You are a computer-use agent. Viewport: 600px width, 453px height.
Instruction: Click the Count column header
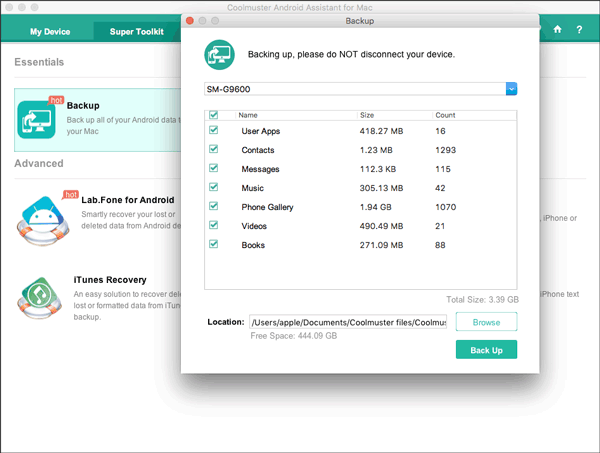[445, 115]
